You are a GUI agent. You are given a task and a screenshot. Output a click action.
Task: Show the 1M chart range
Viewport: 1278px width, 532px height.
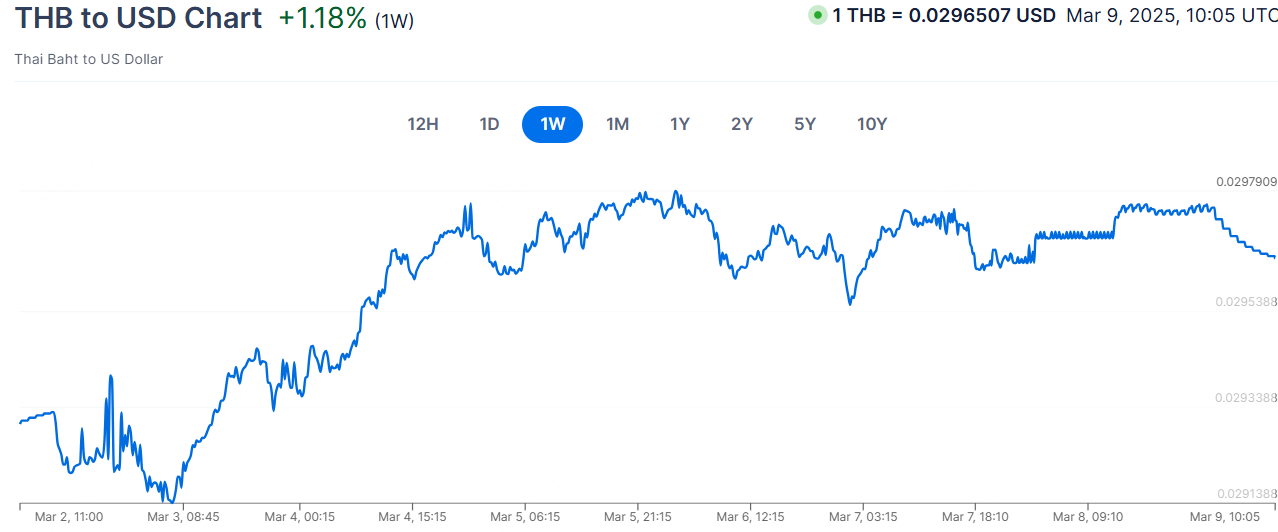coord(617,125)
